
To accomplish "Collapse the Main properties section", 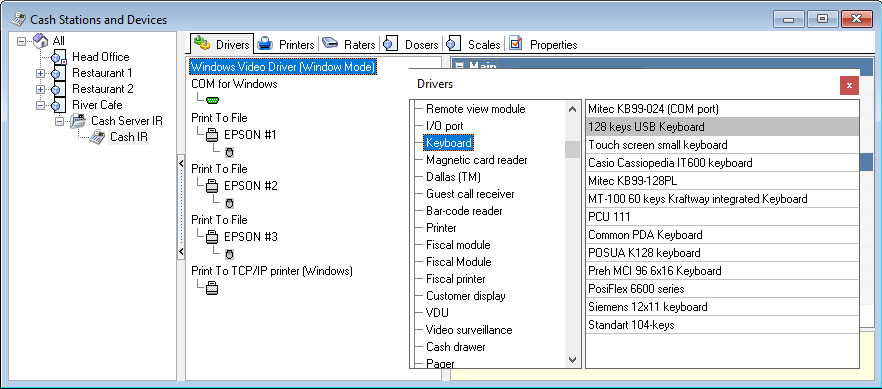I will pyautogui.click(x=460, y=66).
